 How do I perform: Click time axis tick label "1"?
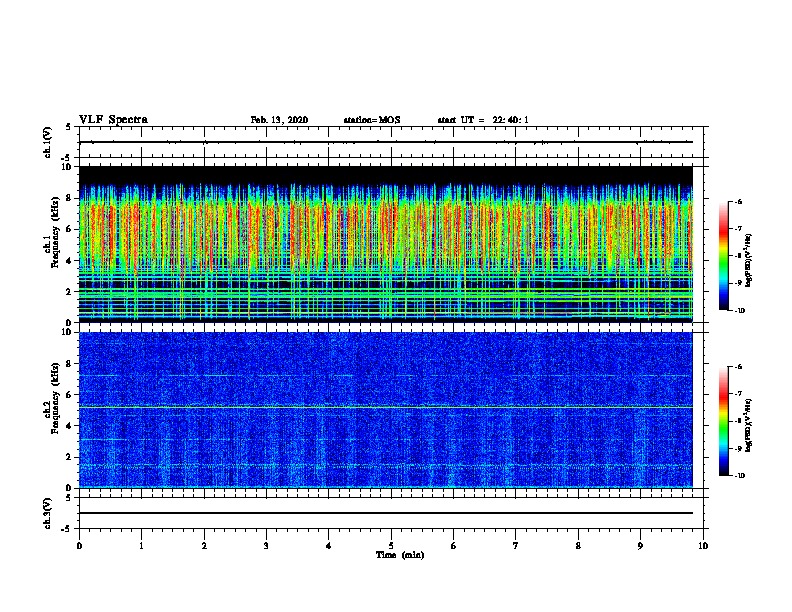tap(141, 546)
